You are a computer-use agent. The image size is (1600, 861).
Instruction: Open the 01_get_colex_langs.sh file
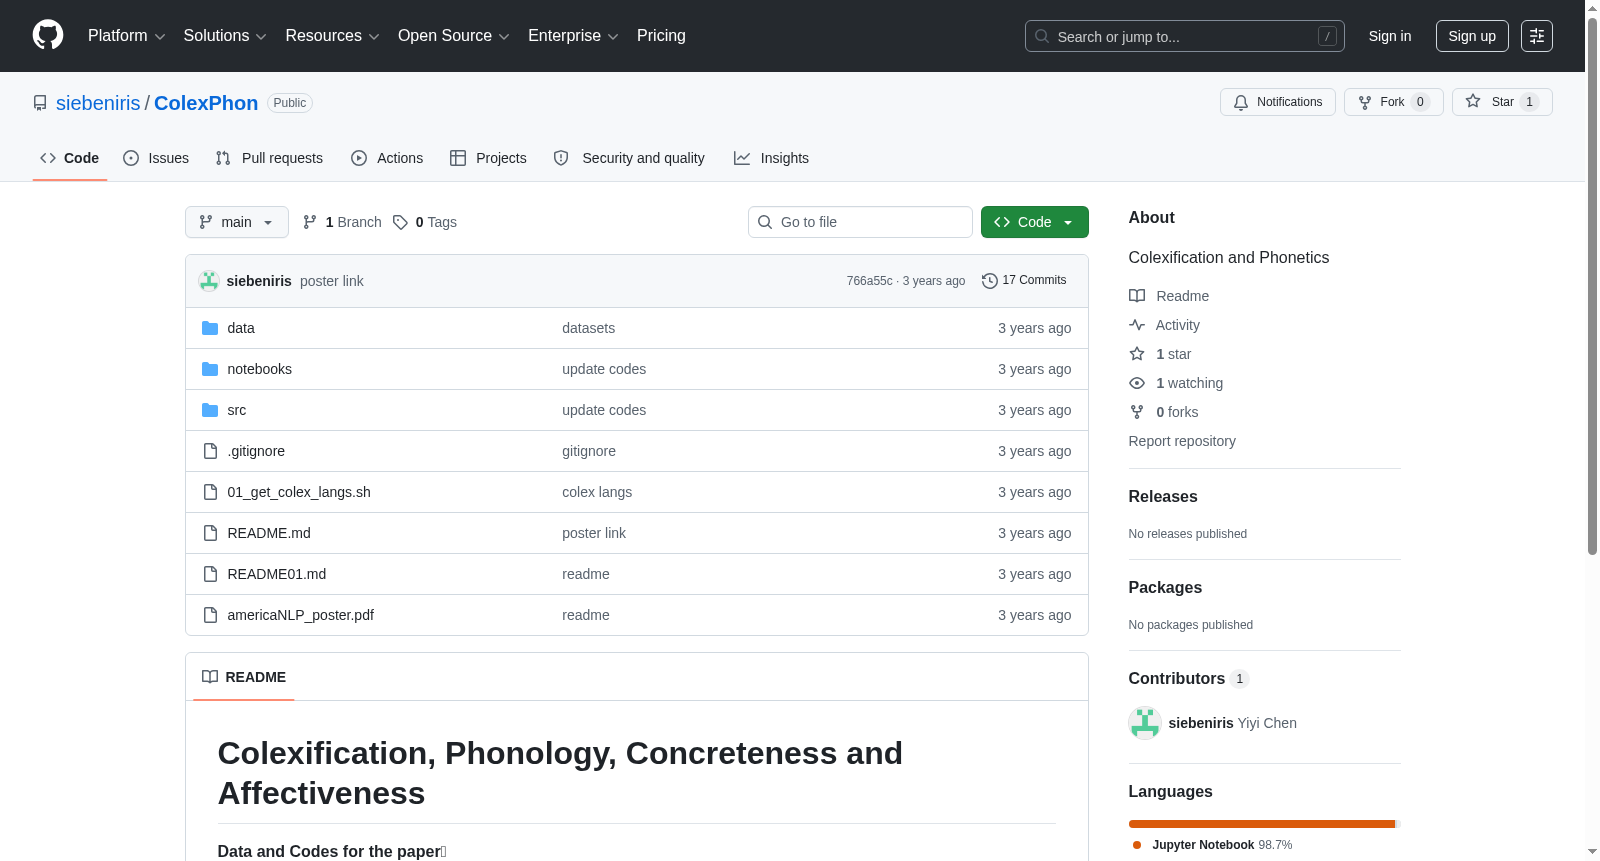click(x=299, y=492)
